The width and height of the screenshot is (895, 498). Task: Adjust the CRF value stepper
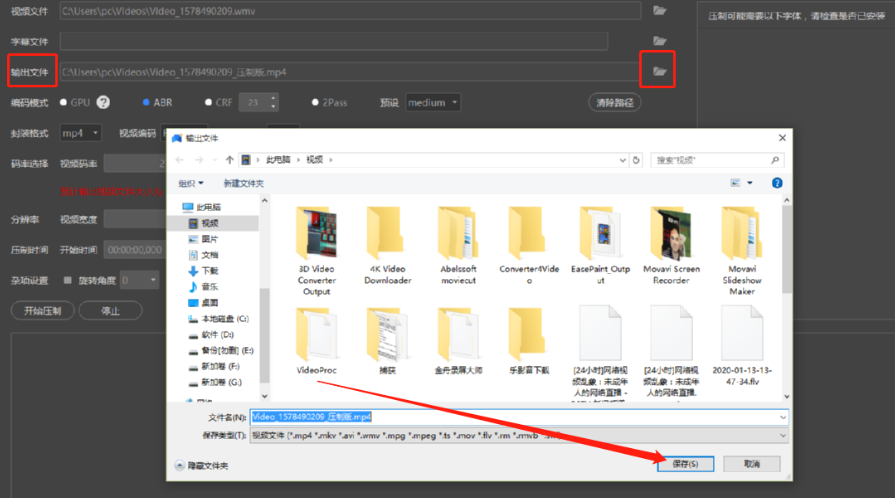click(x=273, y=102)
